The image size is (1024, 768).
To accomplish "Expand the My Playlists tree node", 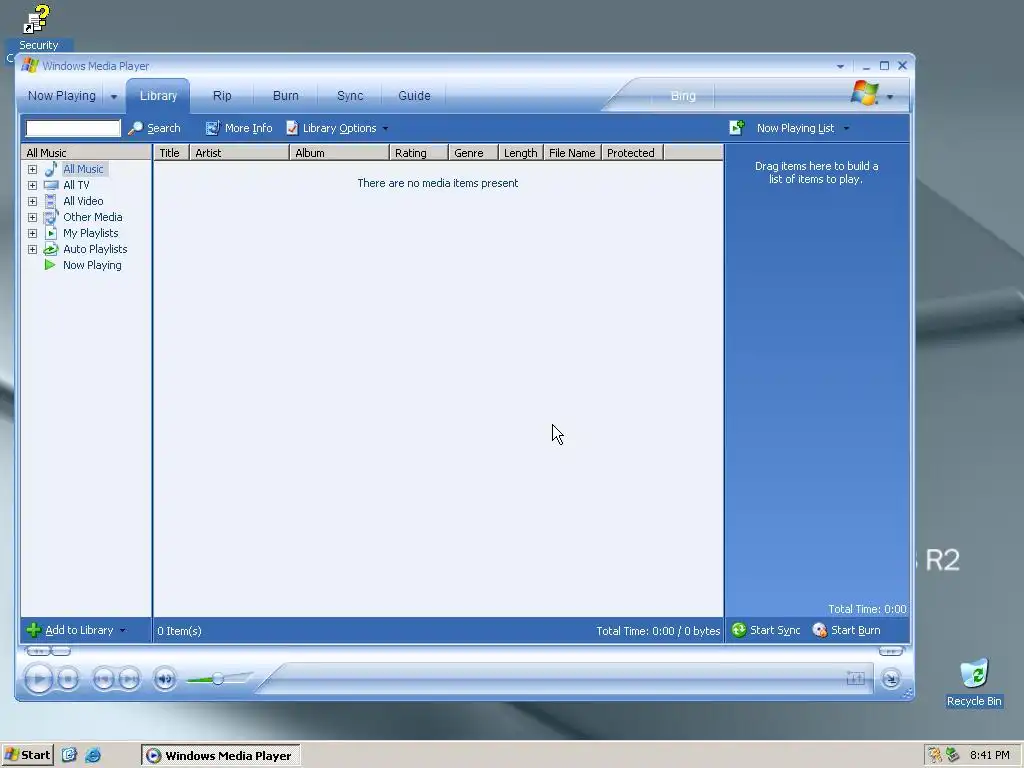I will click(32, 233).
